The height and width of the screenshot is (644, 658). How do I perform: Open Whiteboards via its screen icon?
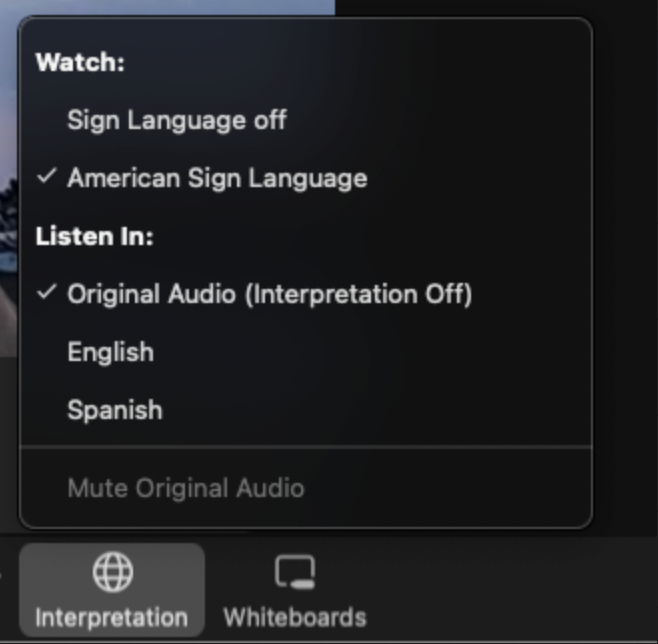[295, 572]
